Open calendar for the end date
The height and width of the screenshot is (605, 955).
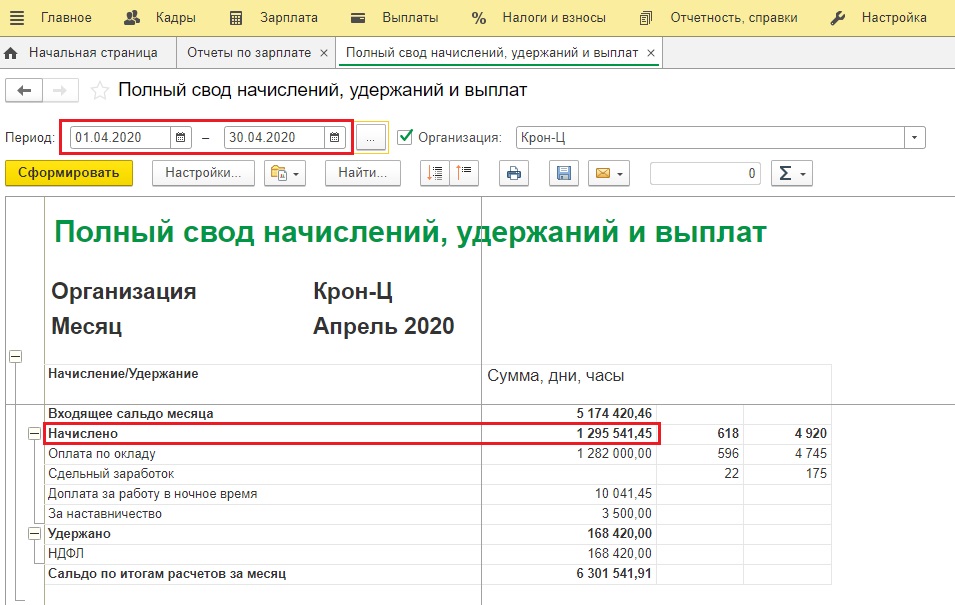tap(335, 138)
